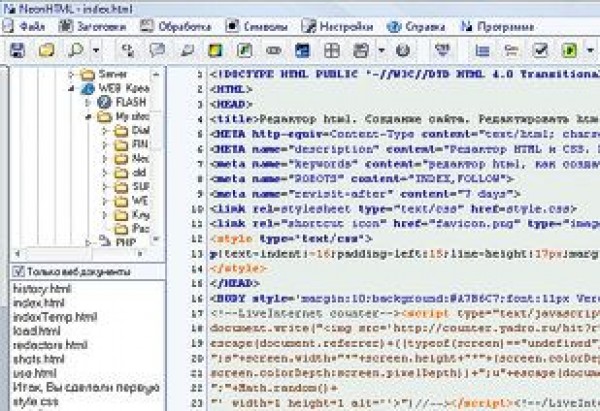Click the magnifier Search toolbar icon
This screenshot has height=411, width=600.
pyautogui.click(x=75, y=50)
